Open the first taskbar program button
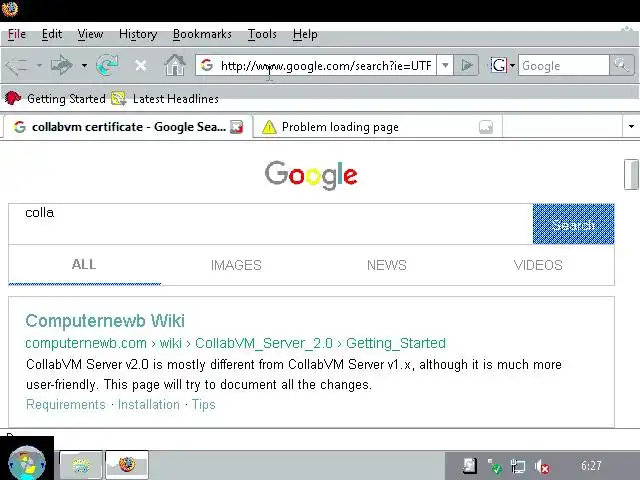This screenshot has height=480, width=640. click(81, 465)
